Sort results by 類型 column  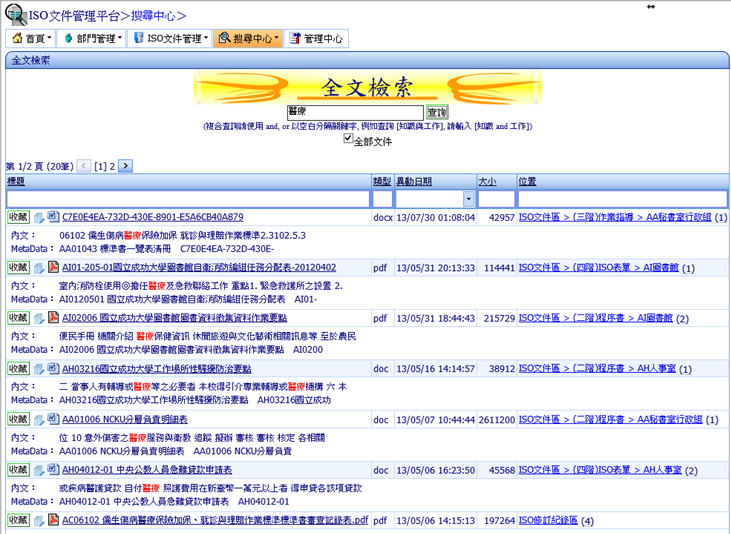tap(382, 181)
